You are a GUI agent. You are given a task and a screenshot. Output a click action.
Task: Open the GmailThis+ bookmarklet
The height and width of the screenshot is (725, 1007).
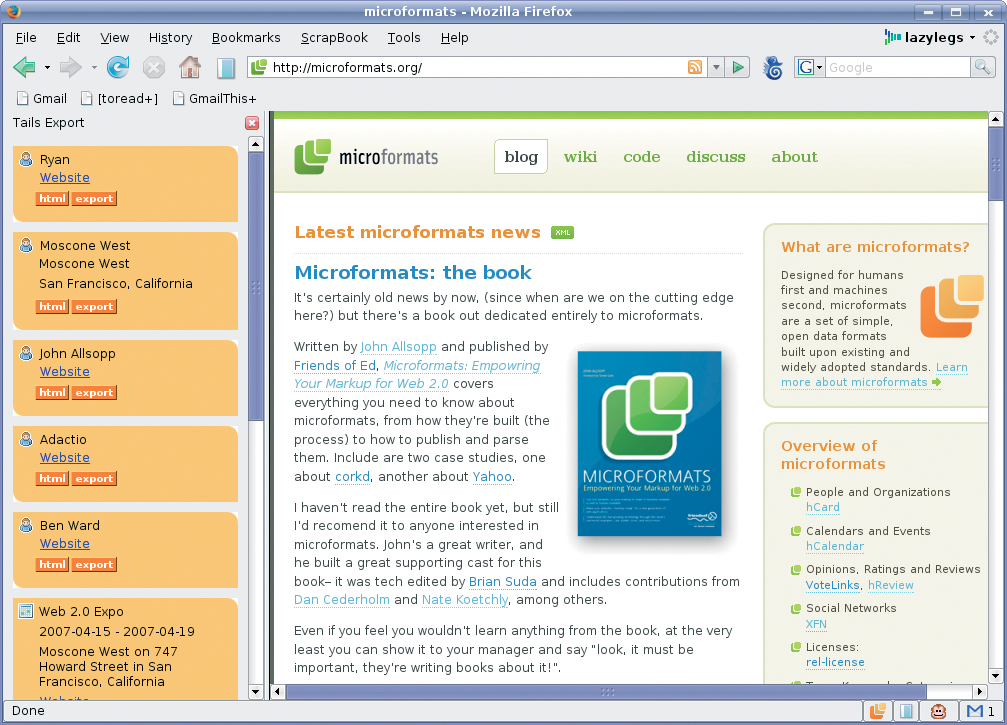(x=214, y=98)
